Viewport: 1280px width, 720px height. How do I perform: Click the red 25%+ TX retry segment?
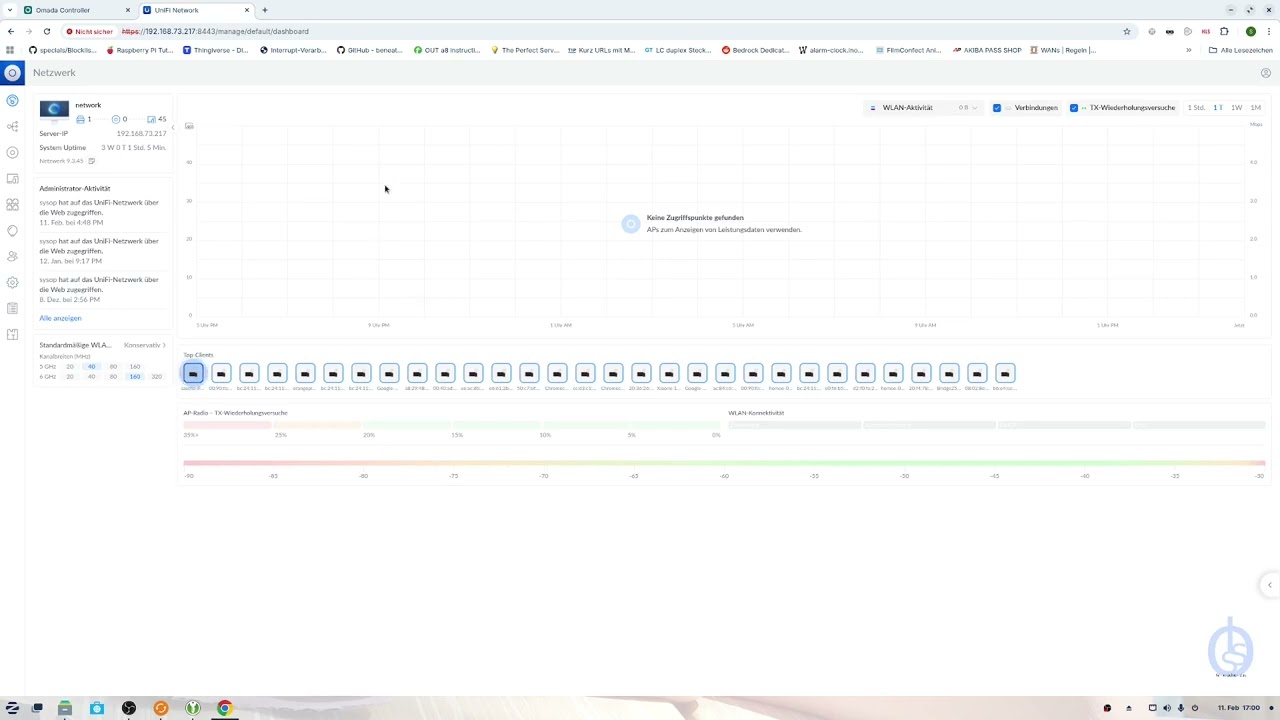click(x=227, y=426)
